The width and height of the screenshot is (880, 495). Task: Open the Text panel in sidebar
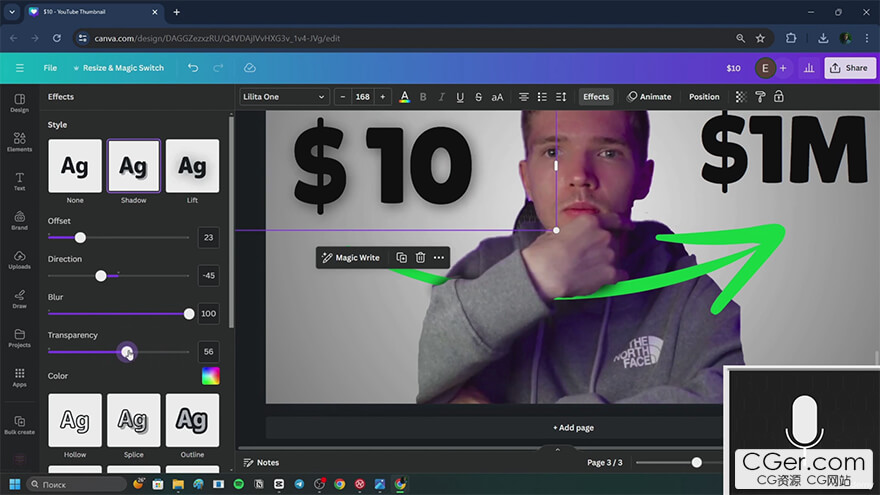[20, 181]
